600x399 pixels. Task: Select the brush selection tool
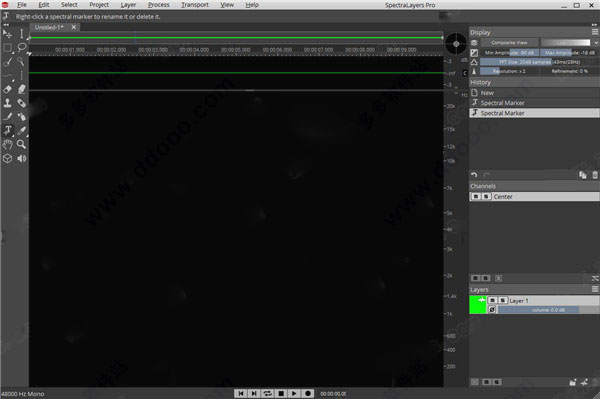click(7, 62)
